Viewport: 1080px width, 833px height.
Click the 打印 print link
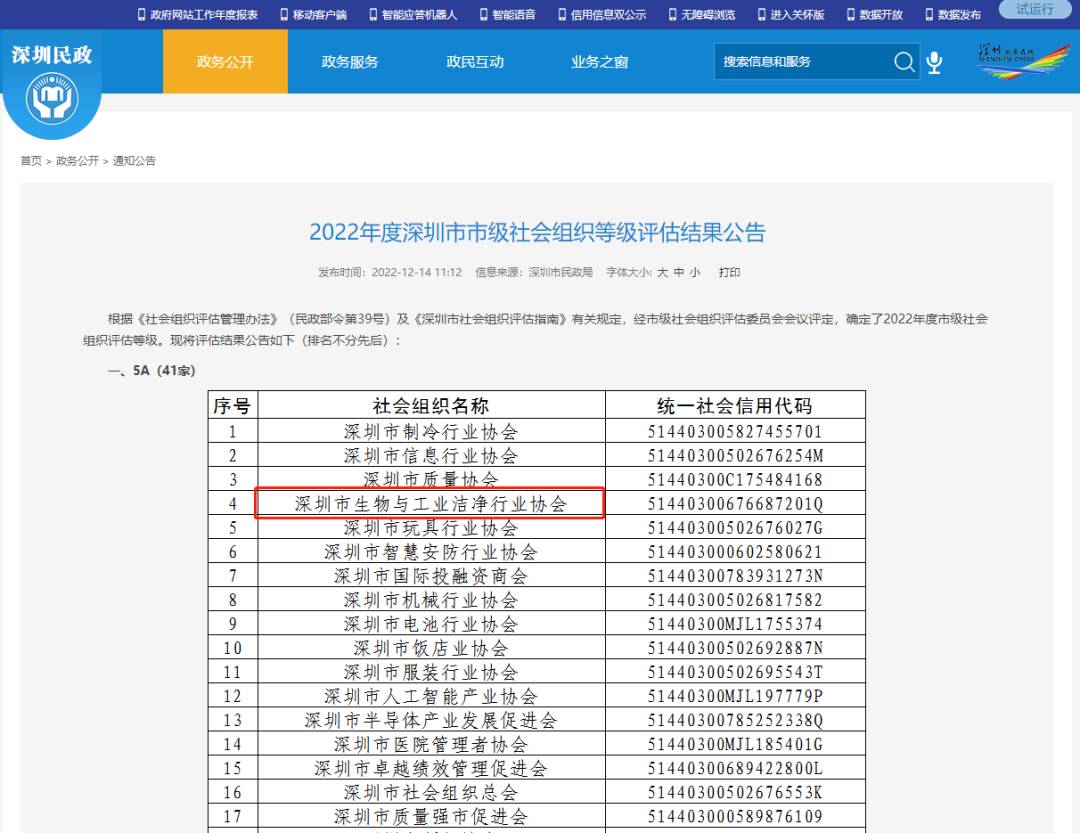(x=729, y=271)
